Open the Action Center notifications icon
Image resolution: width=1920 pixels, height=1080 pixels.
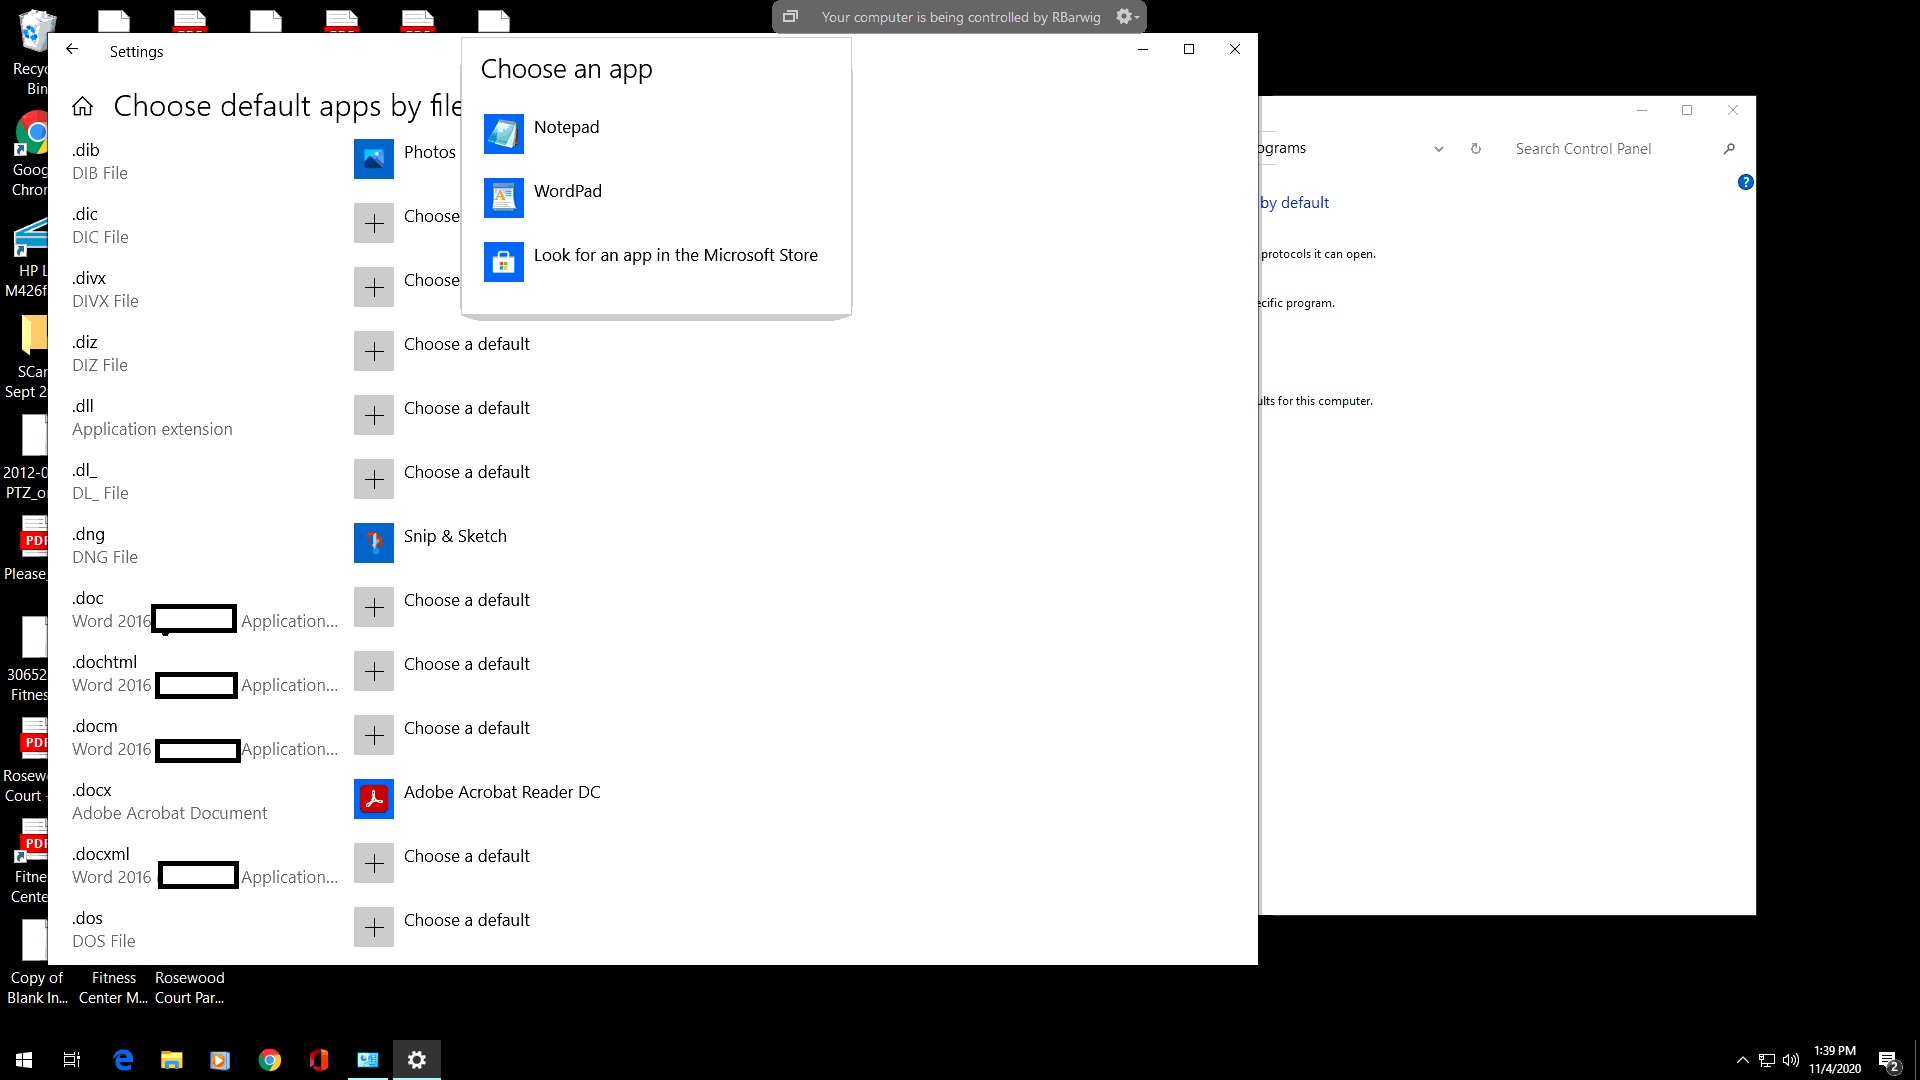tap(1888, 1060)
